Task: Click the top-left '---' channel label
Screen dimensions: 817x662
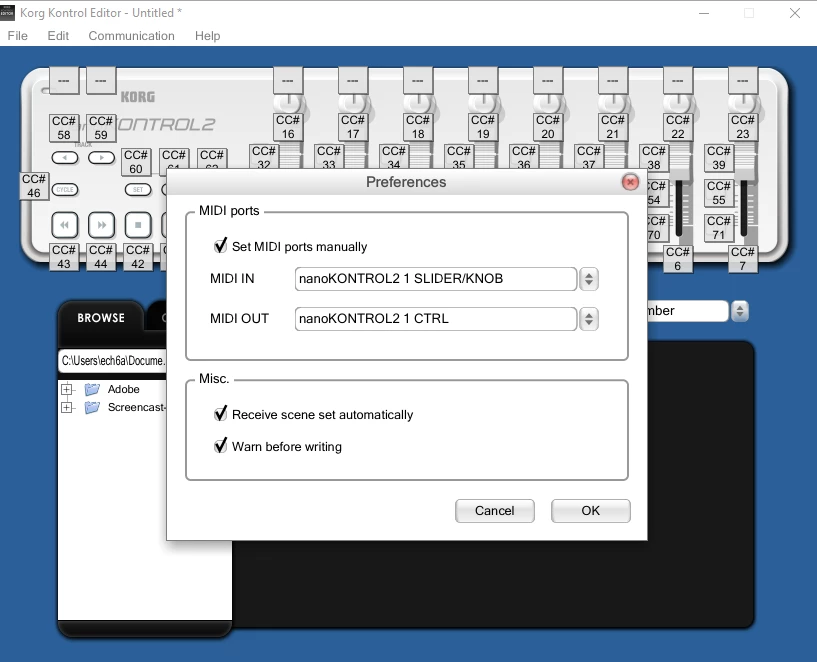Action: pyautogui.click(x=64, y=81)
